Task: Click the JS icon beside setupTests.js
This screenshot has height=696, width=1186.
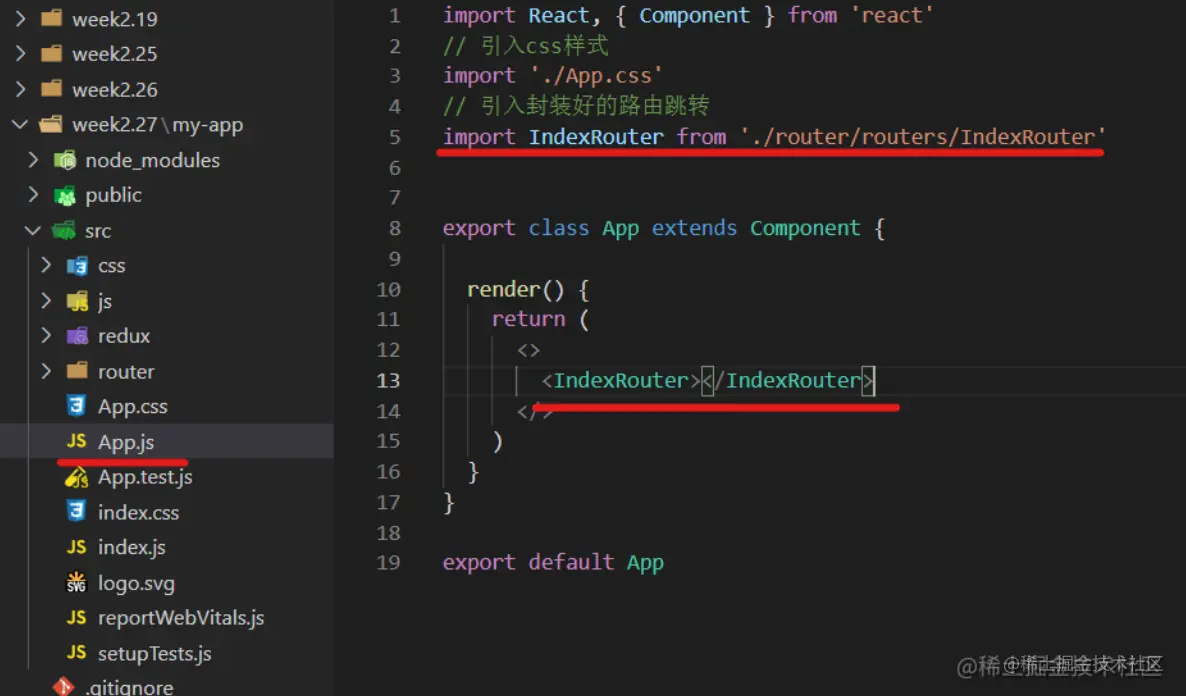Action: click(76, 652)
